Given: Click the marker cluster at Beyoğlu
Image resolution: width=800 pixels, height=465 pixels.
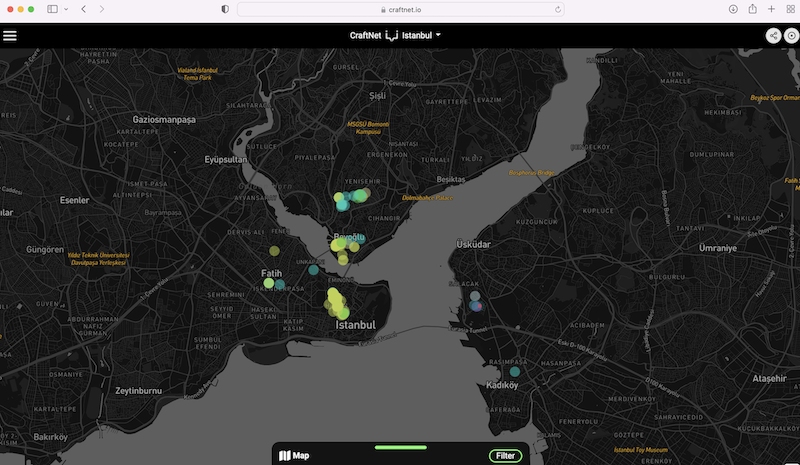Looking at the screenshot, I should (x=346, y=247).
